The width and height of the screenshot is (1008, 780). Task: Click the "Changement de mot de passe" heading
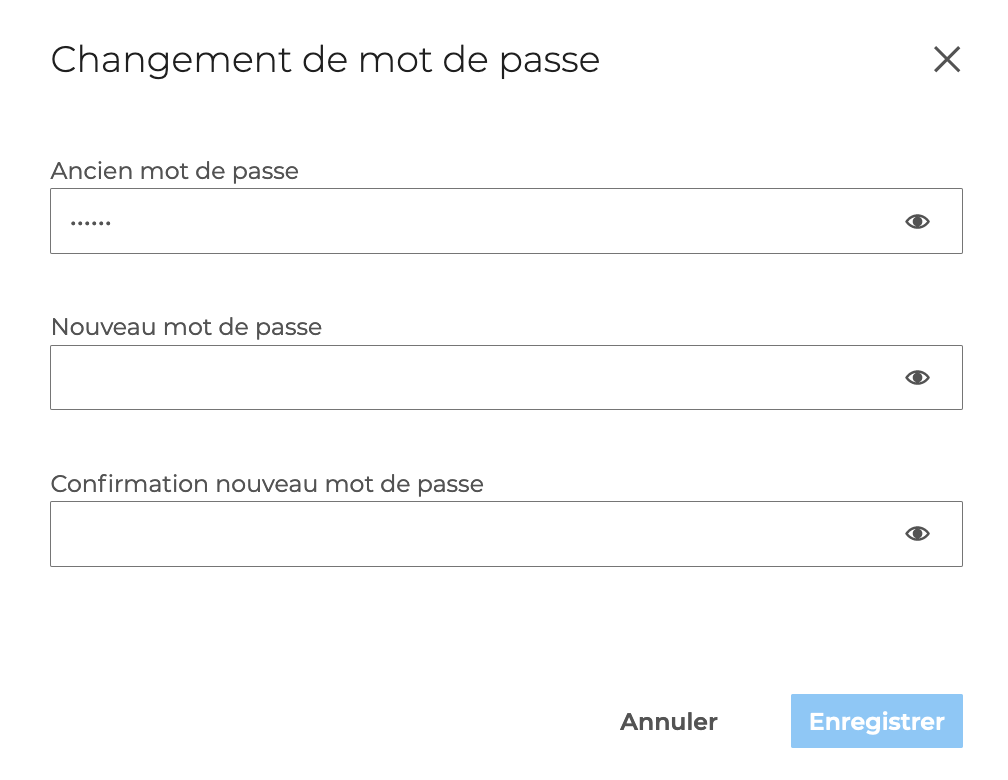[325, 60]
